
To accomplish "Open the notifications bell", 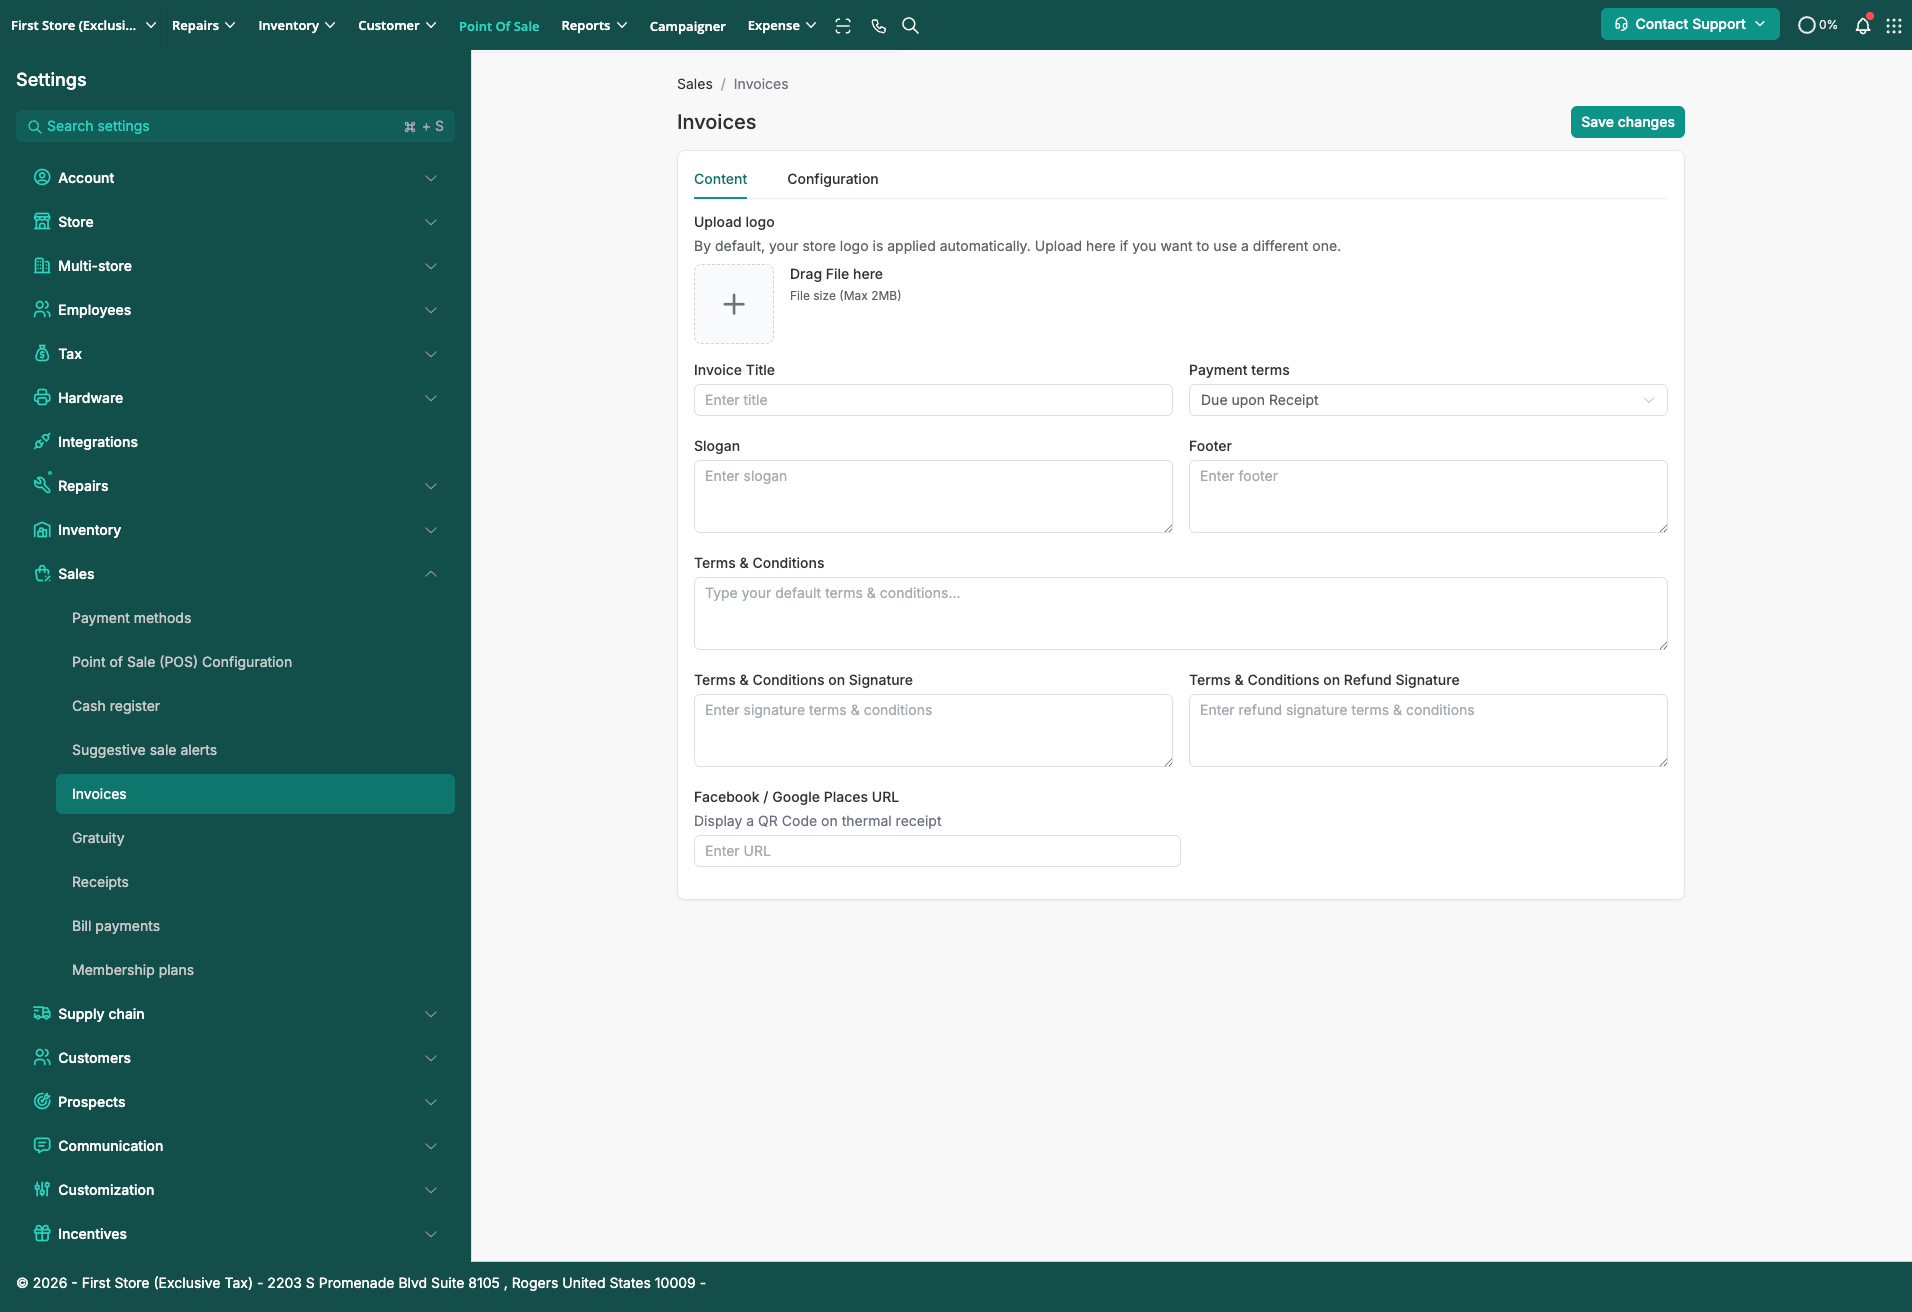I will coord(1862,26).
